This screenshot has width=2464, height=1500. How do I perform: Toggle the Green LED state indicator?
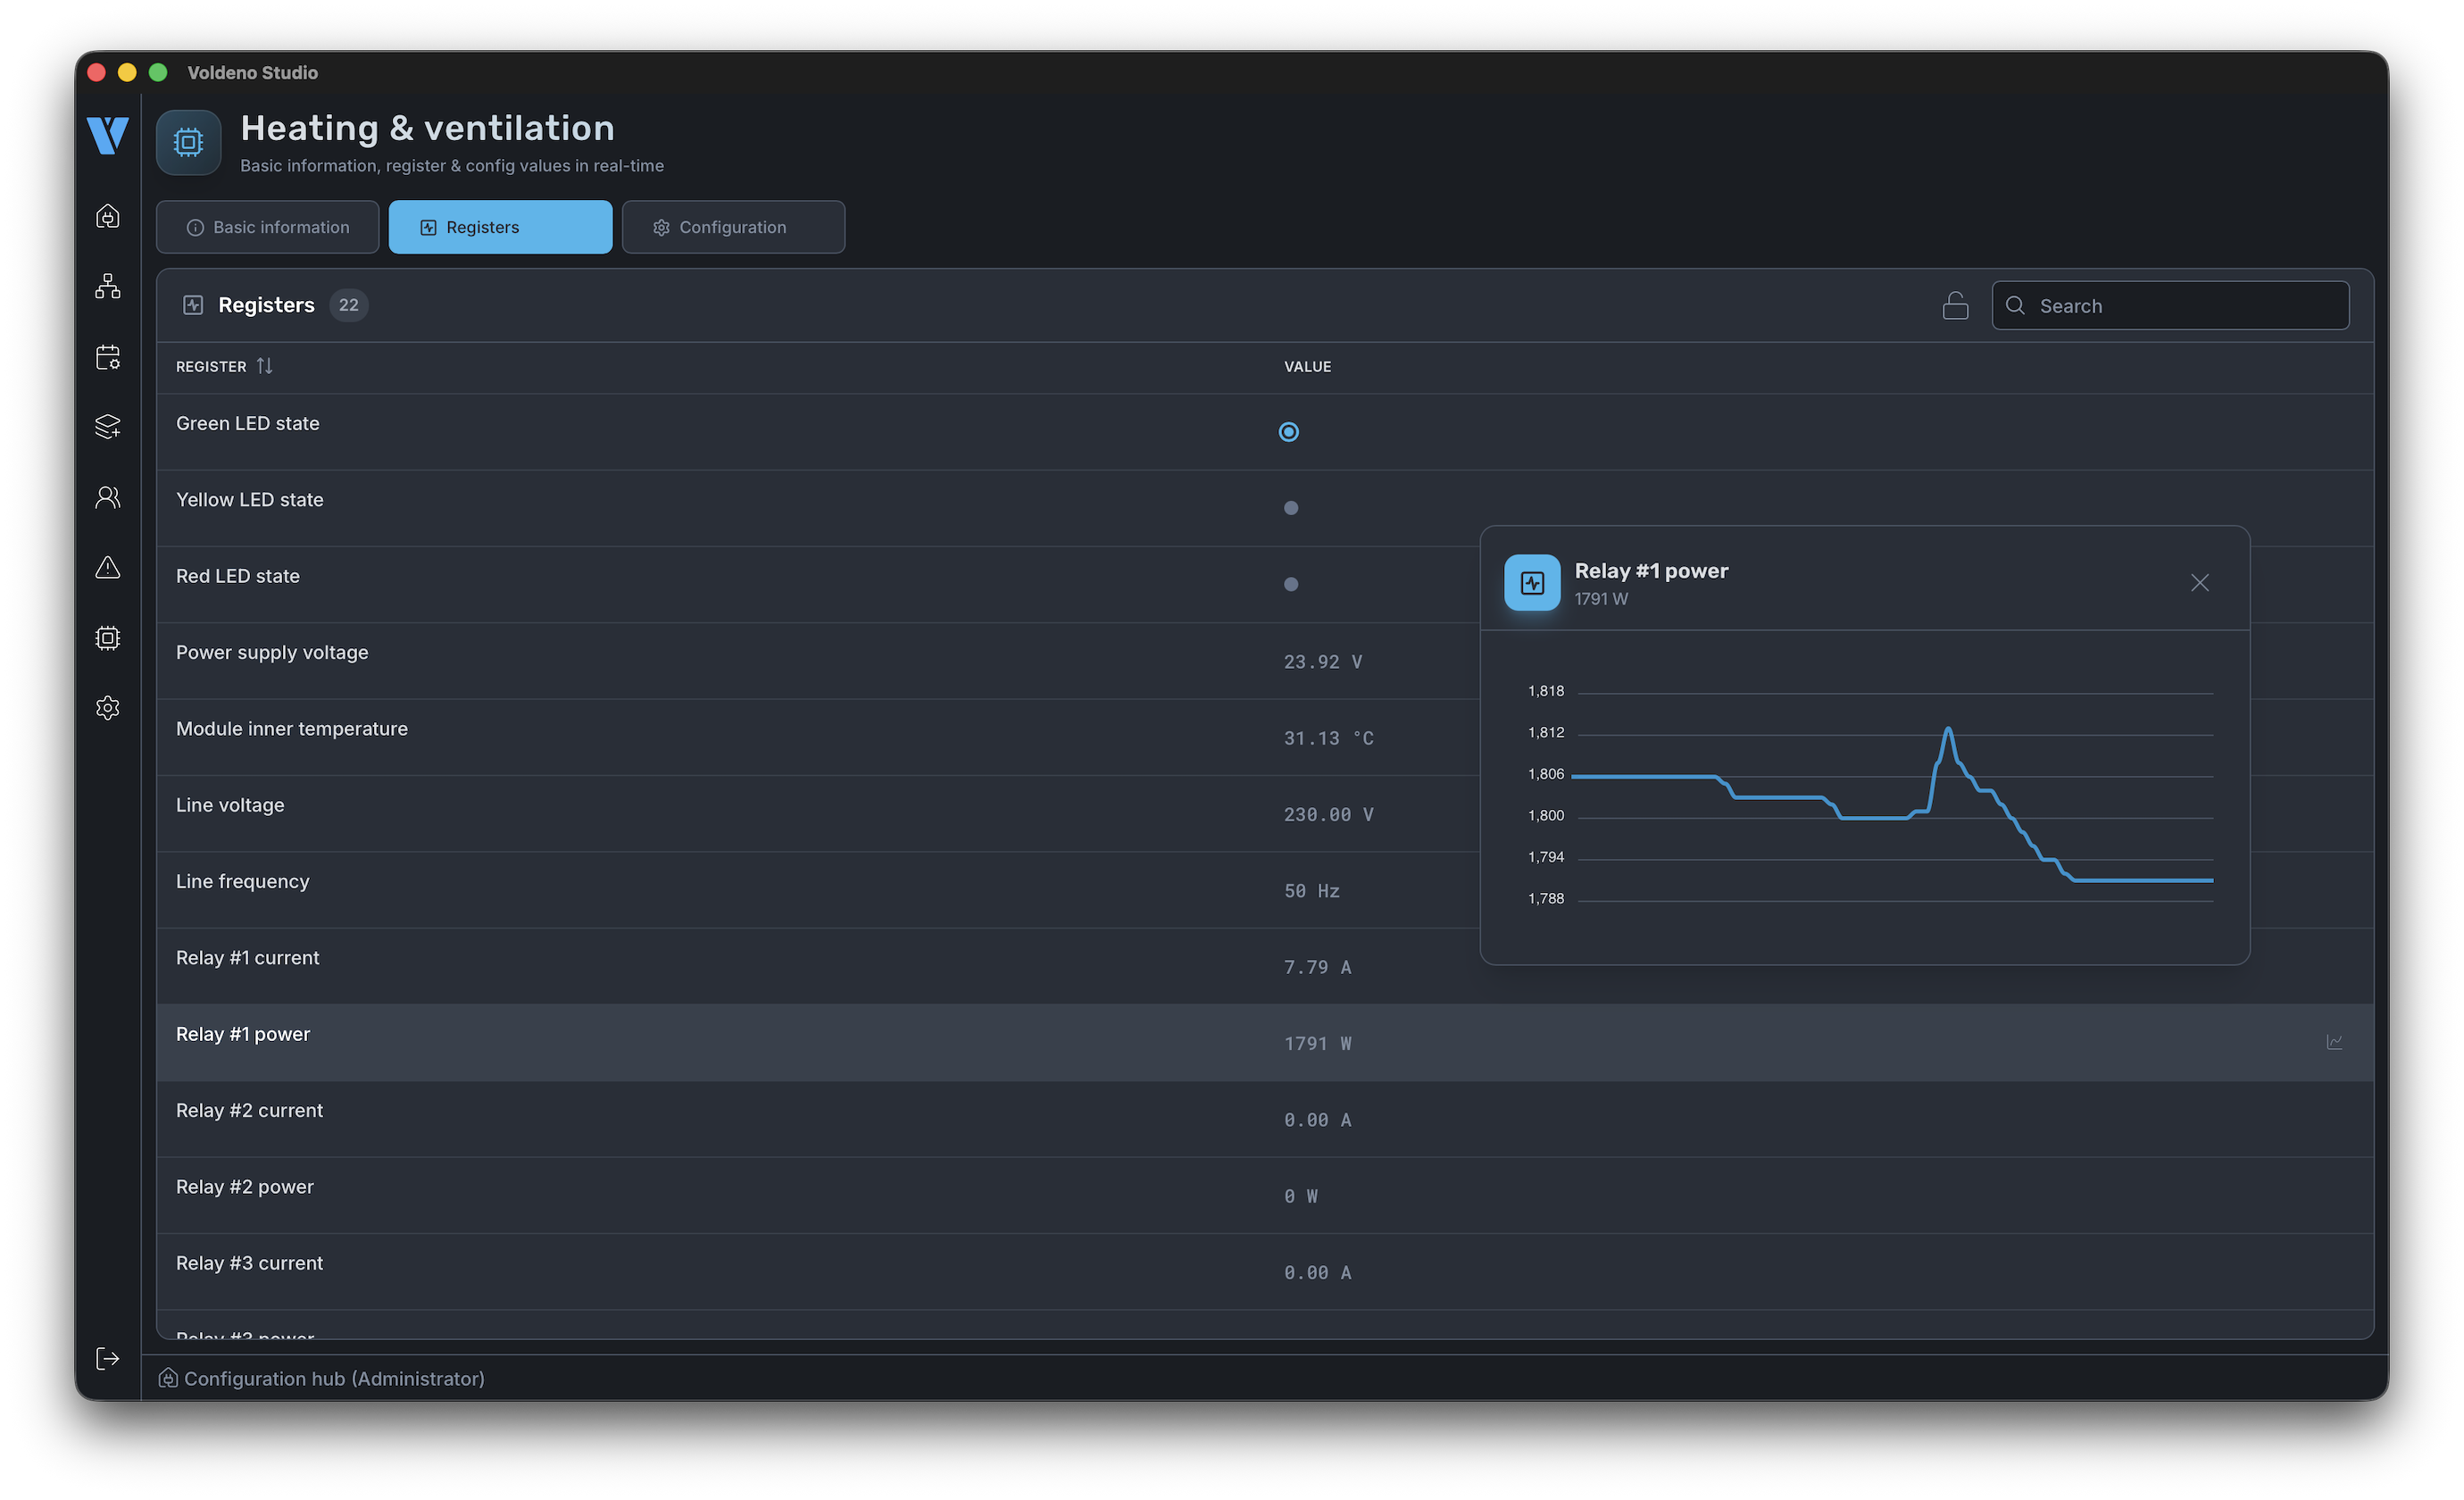1288,431
